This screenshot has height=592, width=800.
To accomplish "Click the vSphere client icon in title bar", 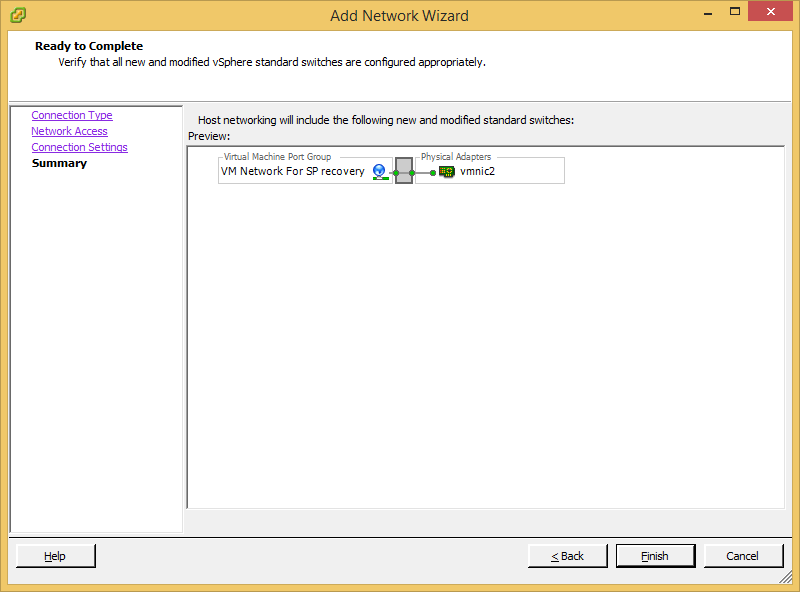I will (x=18, y=15).
